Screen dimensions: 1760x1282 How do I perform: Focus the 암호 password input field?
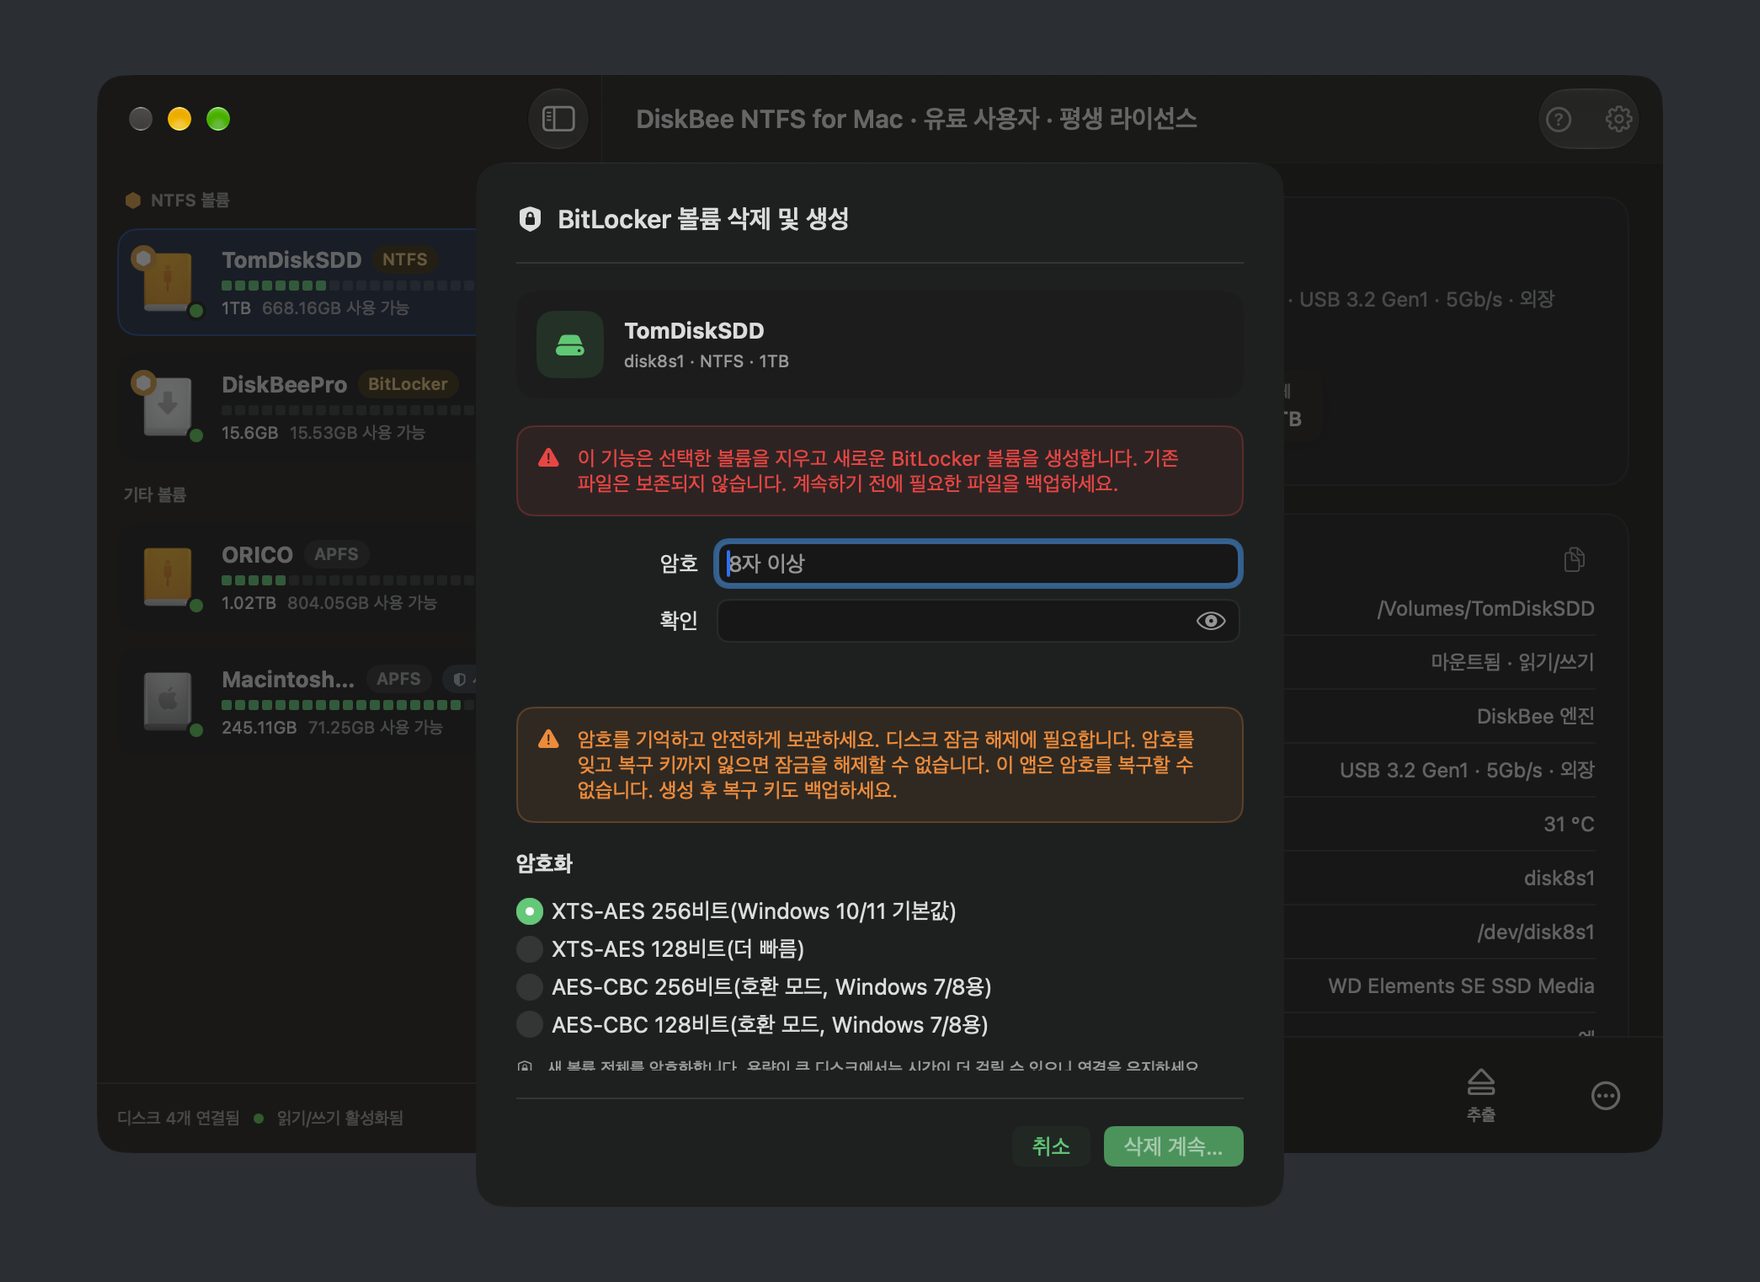pyautogui.click(x=978, y=563)
